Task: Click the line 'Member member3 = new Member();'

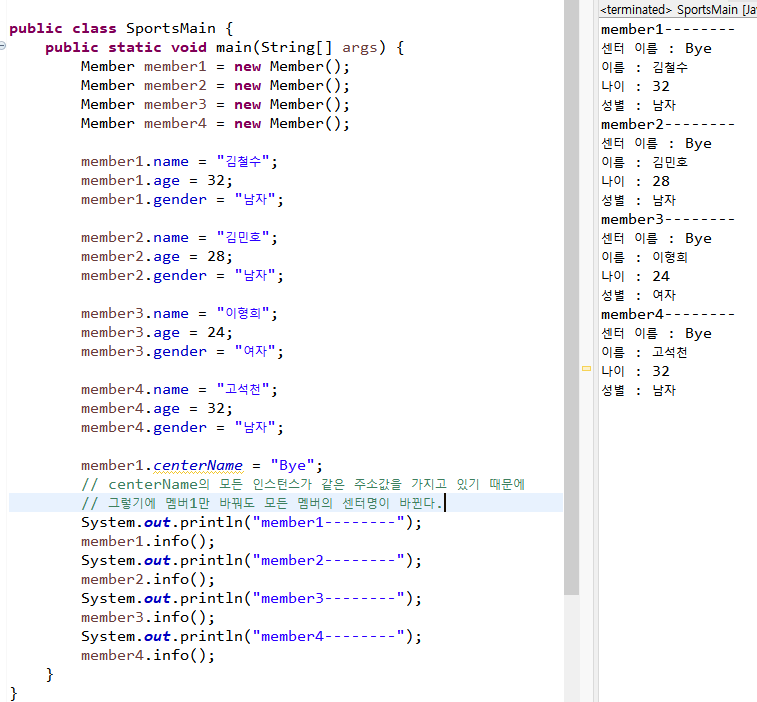Action: click(215, 104)
